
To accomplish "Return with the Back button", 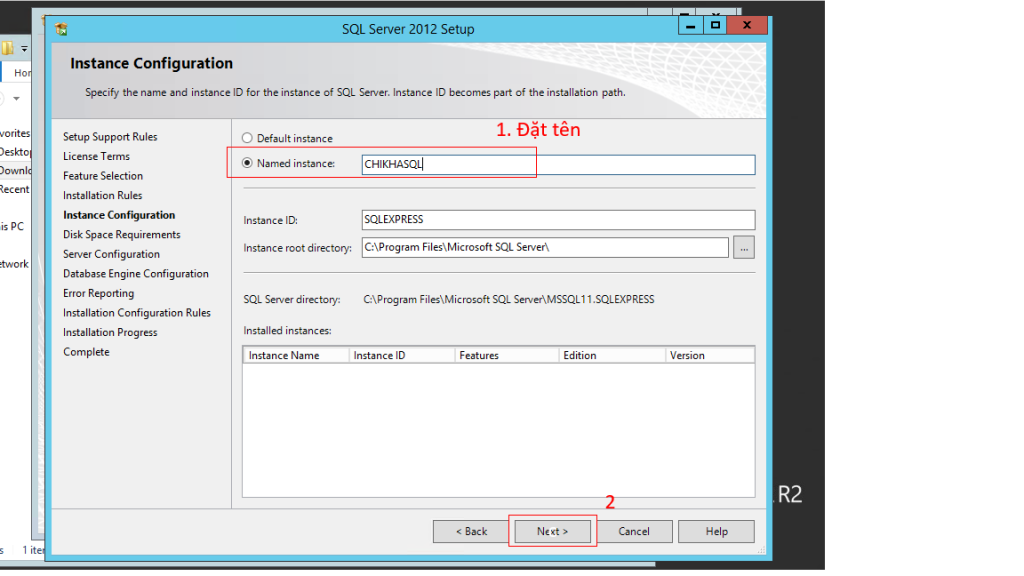I will click(472, 532).
